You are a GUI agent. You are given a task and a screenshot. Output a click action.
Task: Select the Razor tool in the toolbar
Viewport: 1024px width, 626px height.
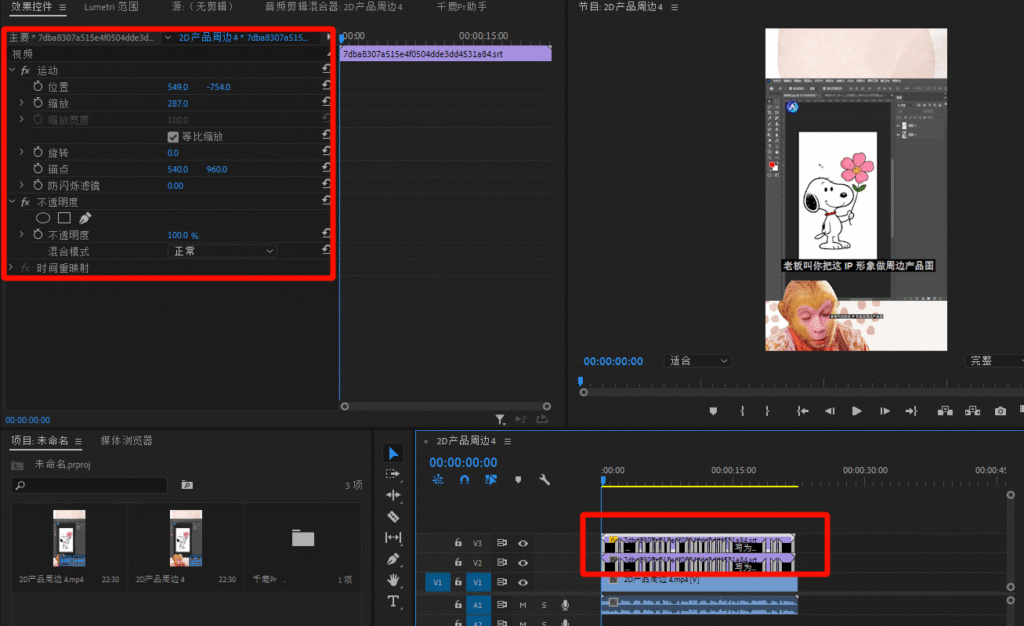click(x=393, y=516)
